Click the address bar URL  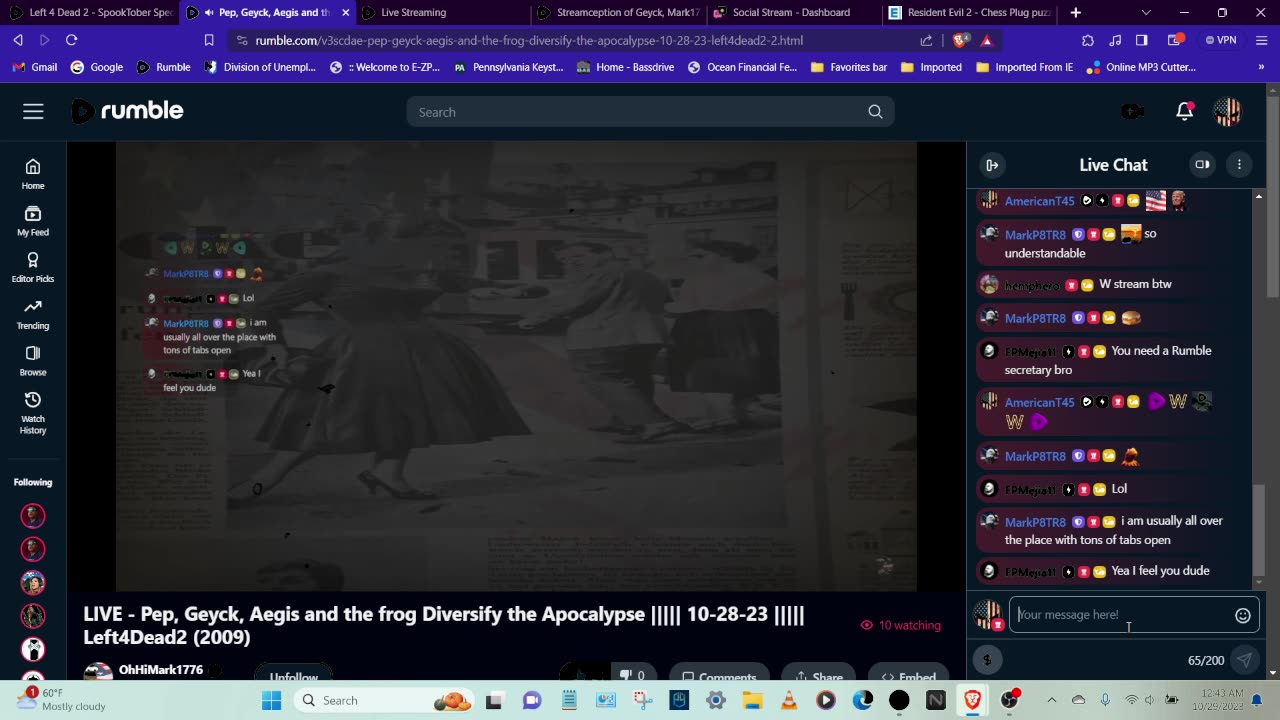tap(529, 40)
